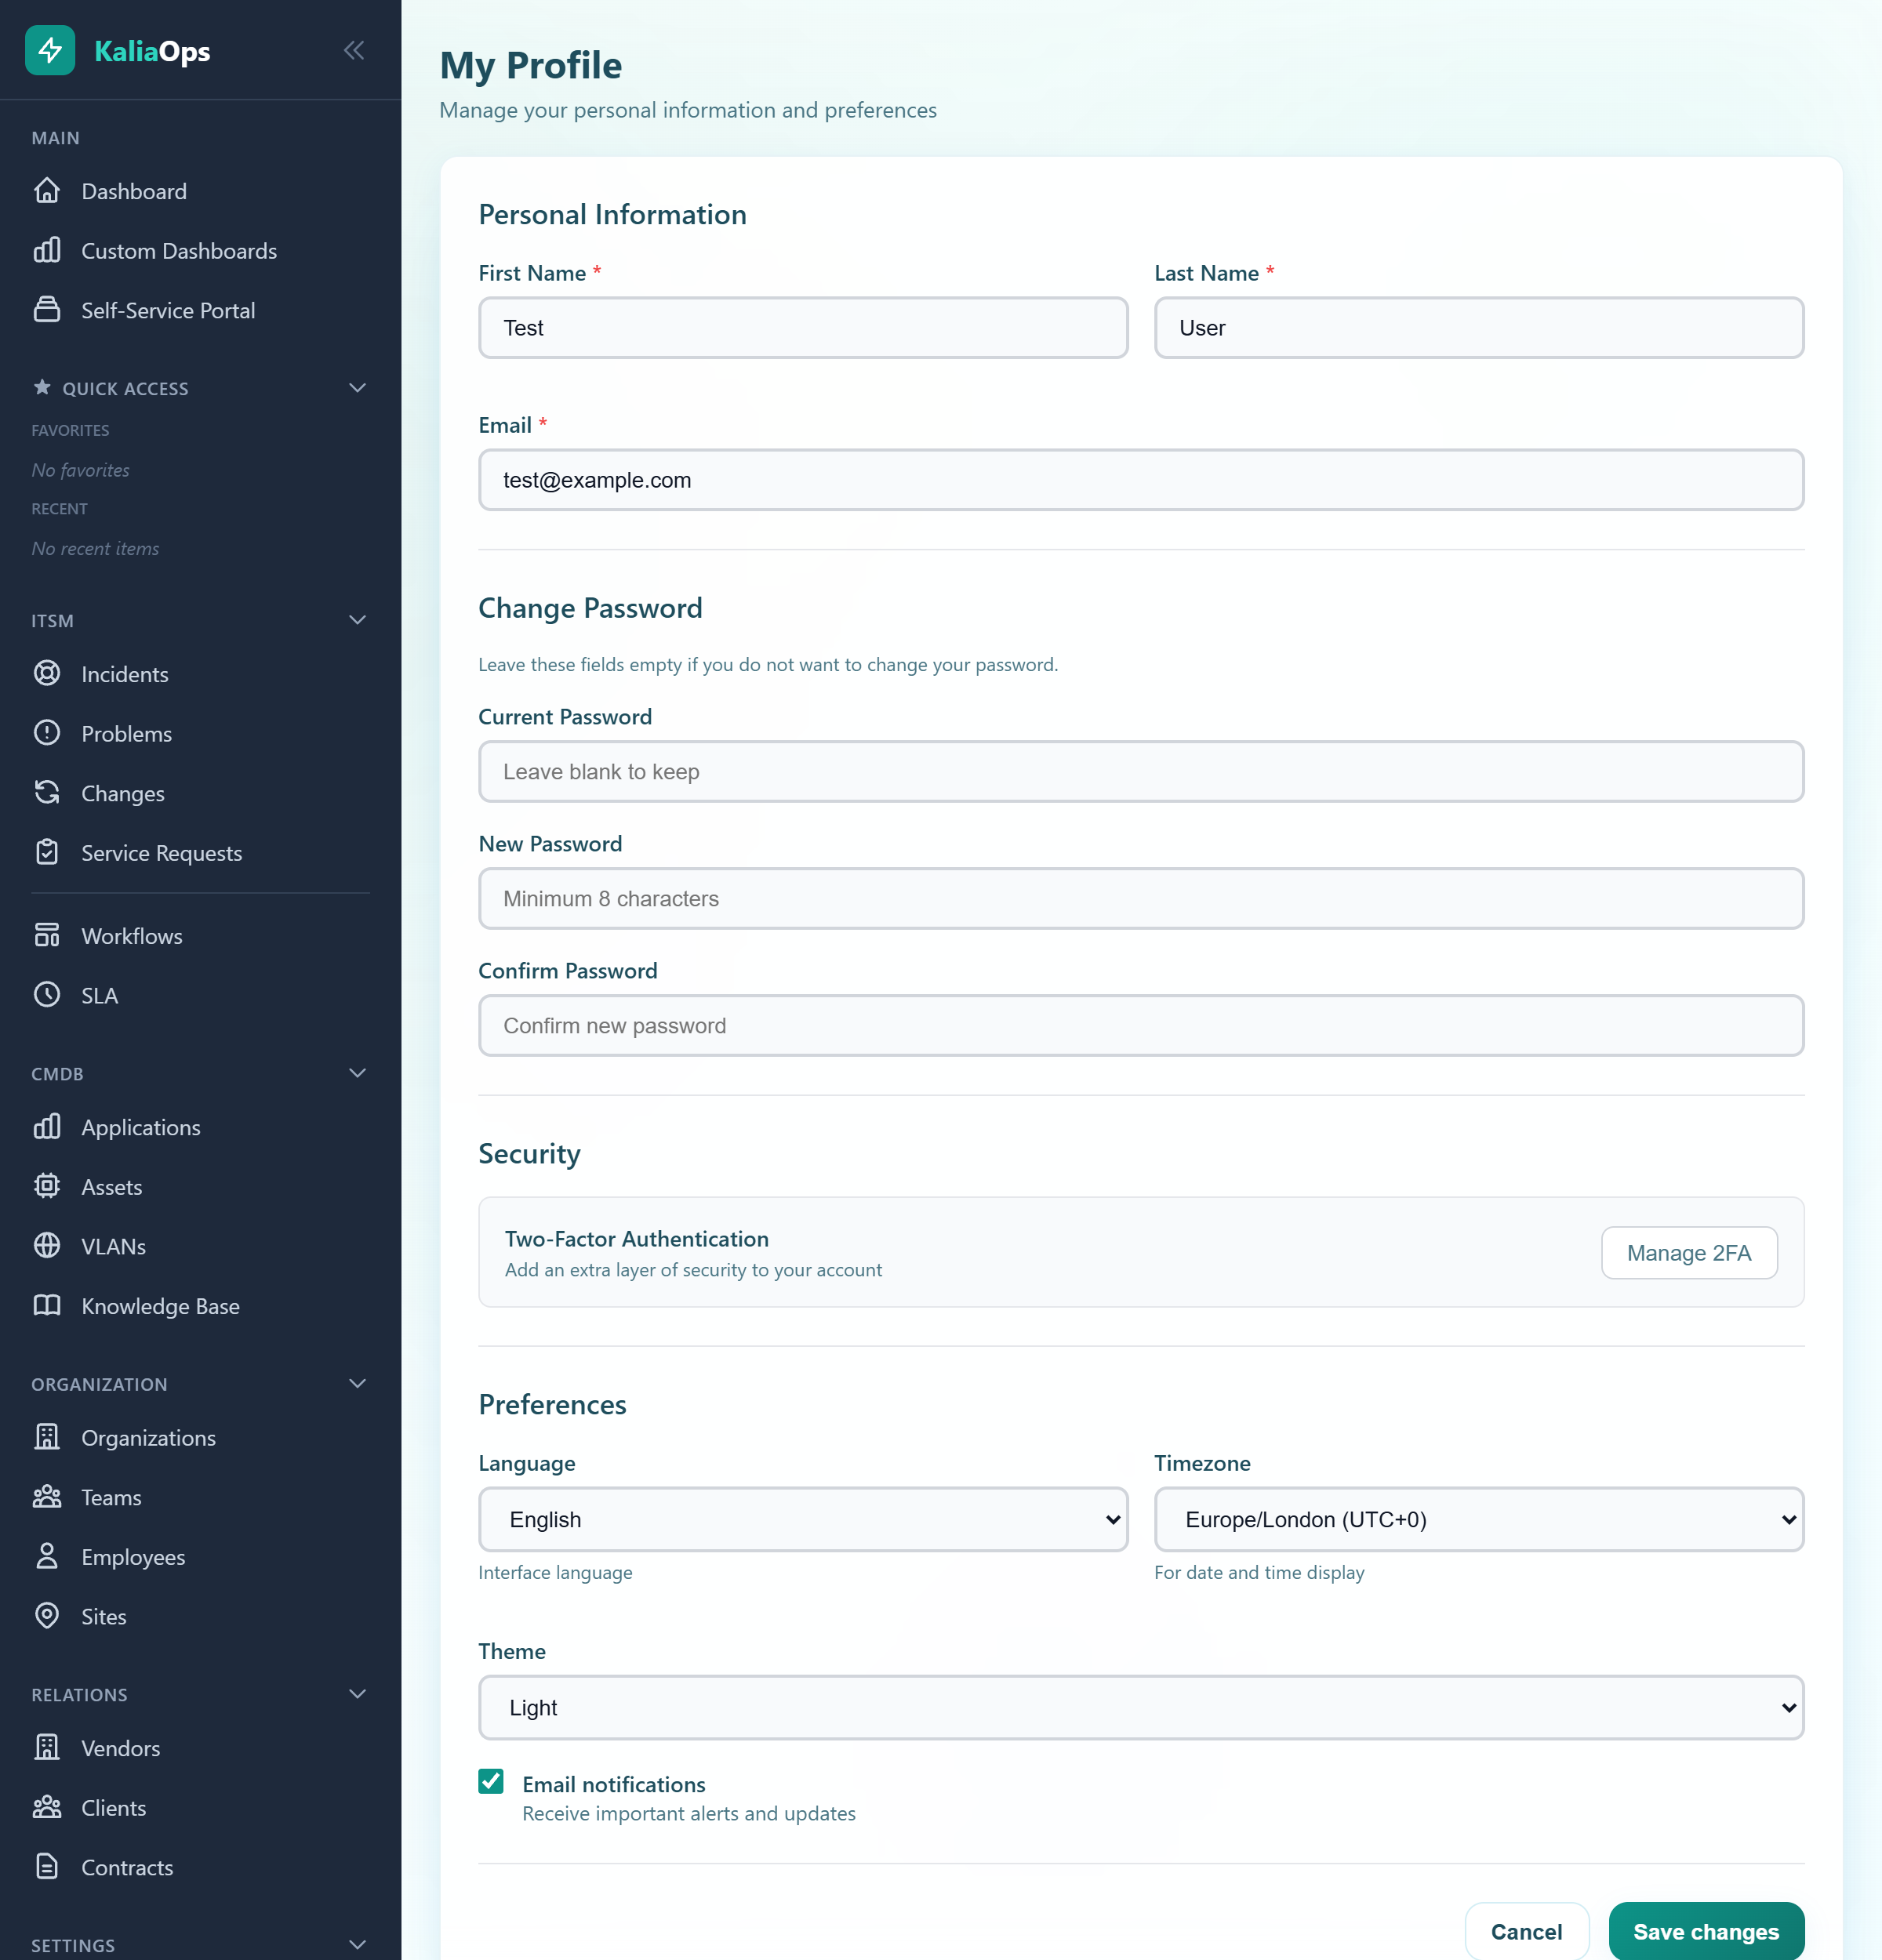The height and width of the screenshot is (1960, 1882).
Task: Collapse the sidebar with the double-chevron icon
Action: coord(354,50)
